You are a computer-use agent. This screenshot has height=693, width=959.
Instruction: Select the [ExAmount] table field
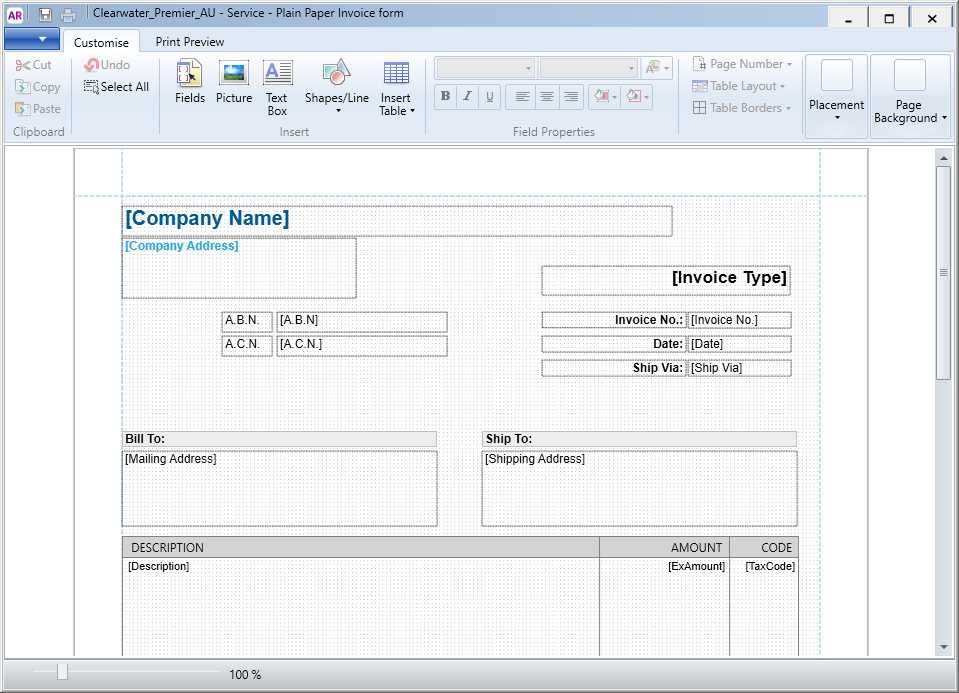(x=696, y=566)
